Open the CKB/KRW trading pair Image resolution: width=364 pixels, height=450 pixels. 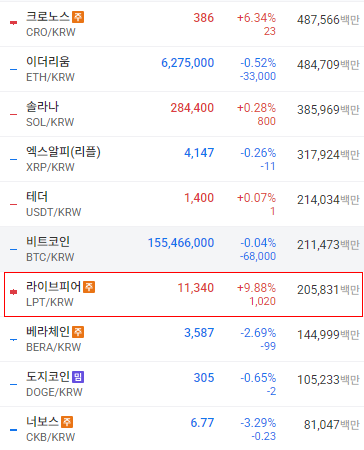(x=51, y=437)
